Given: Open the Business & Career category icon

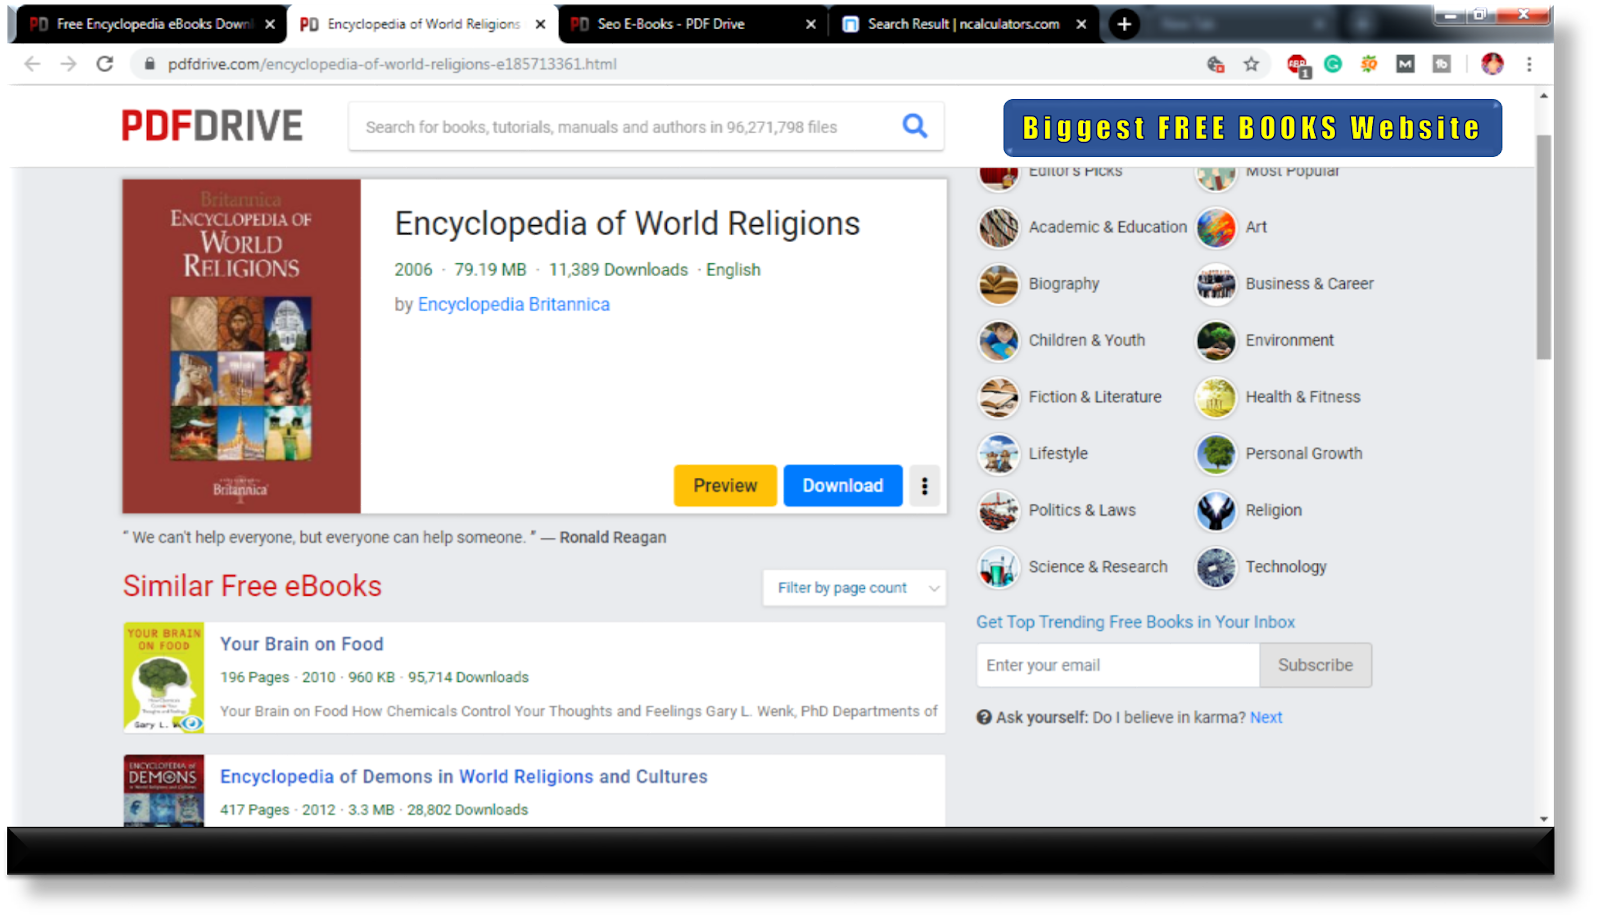Looking at the screenshot, I should (x=1215, y=285).
